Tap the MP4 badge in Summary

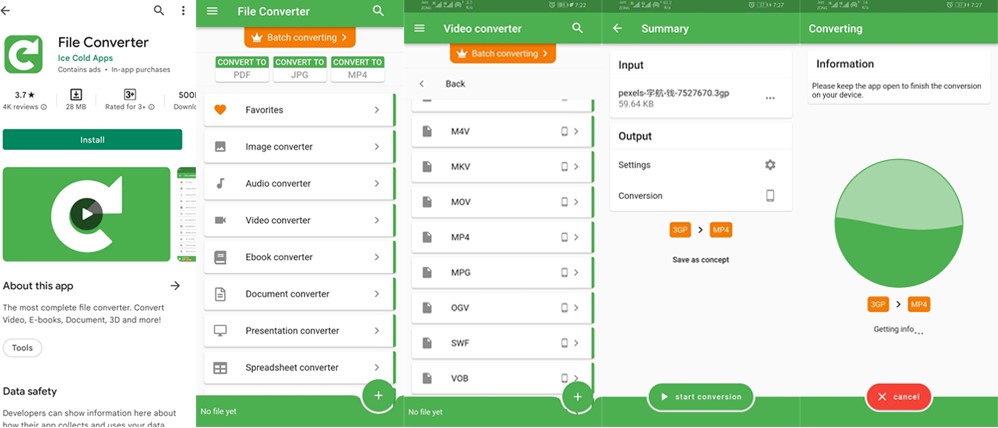(x=721, y=230)
